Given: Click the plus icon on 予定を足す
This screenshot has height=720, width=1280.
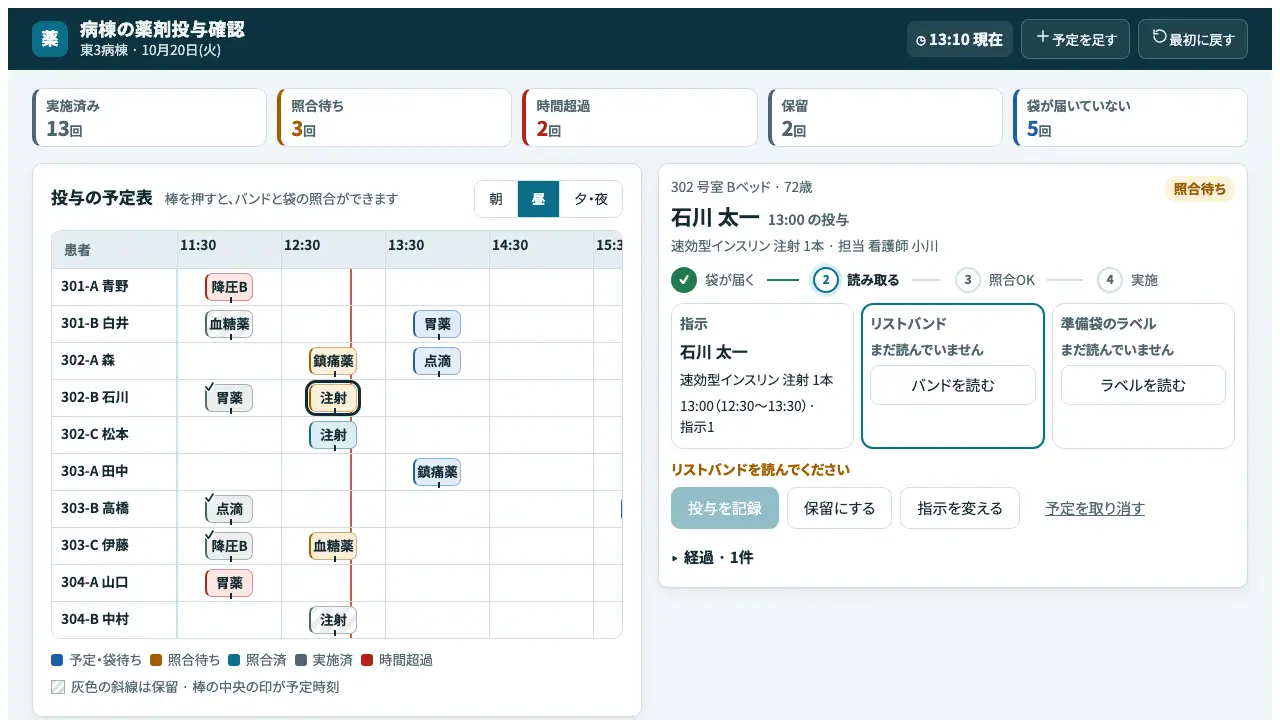Looking at the screenshot, I should 1043,37.
